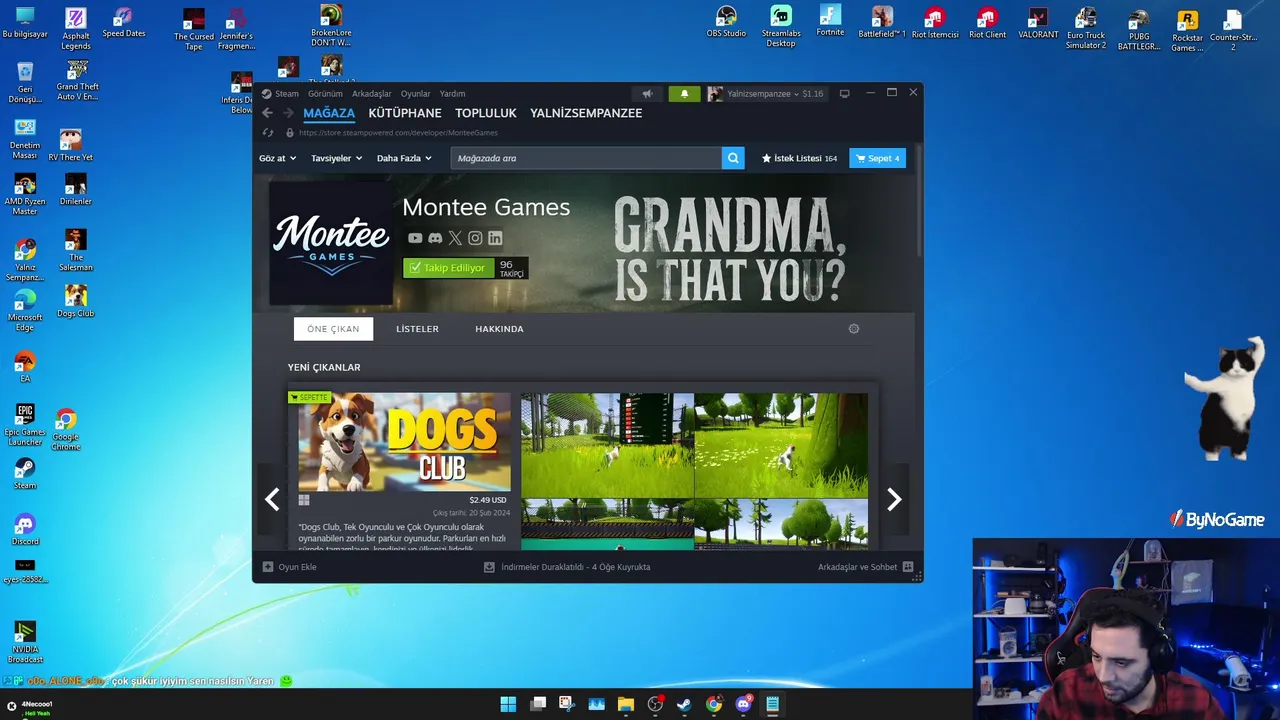The height and width of the screenshot is (720, 1280).
Task: Open the Arkadaşlar menu
Action: (372, 94)
